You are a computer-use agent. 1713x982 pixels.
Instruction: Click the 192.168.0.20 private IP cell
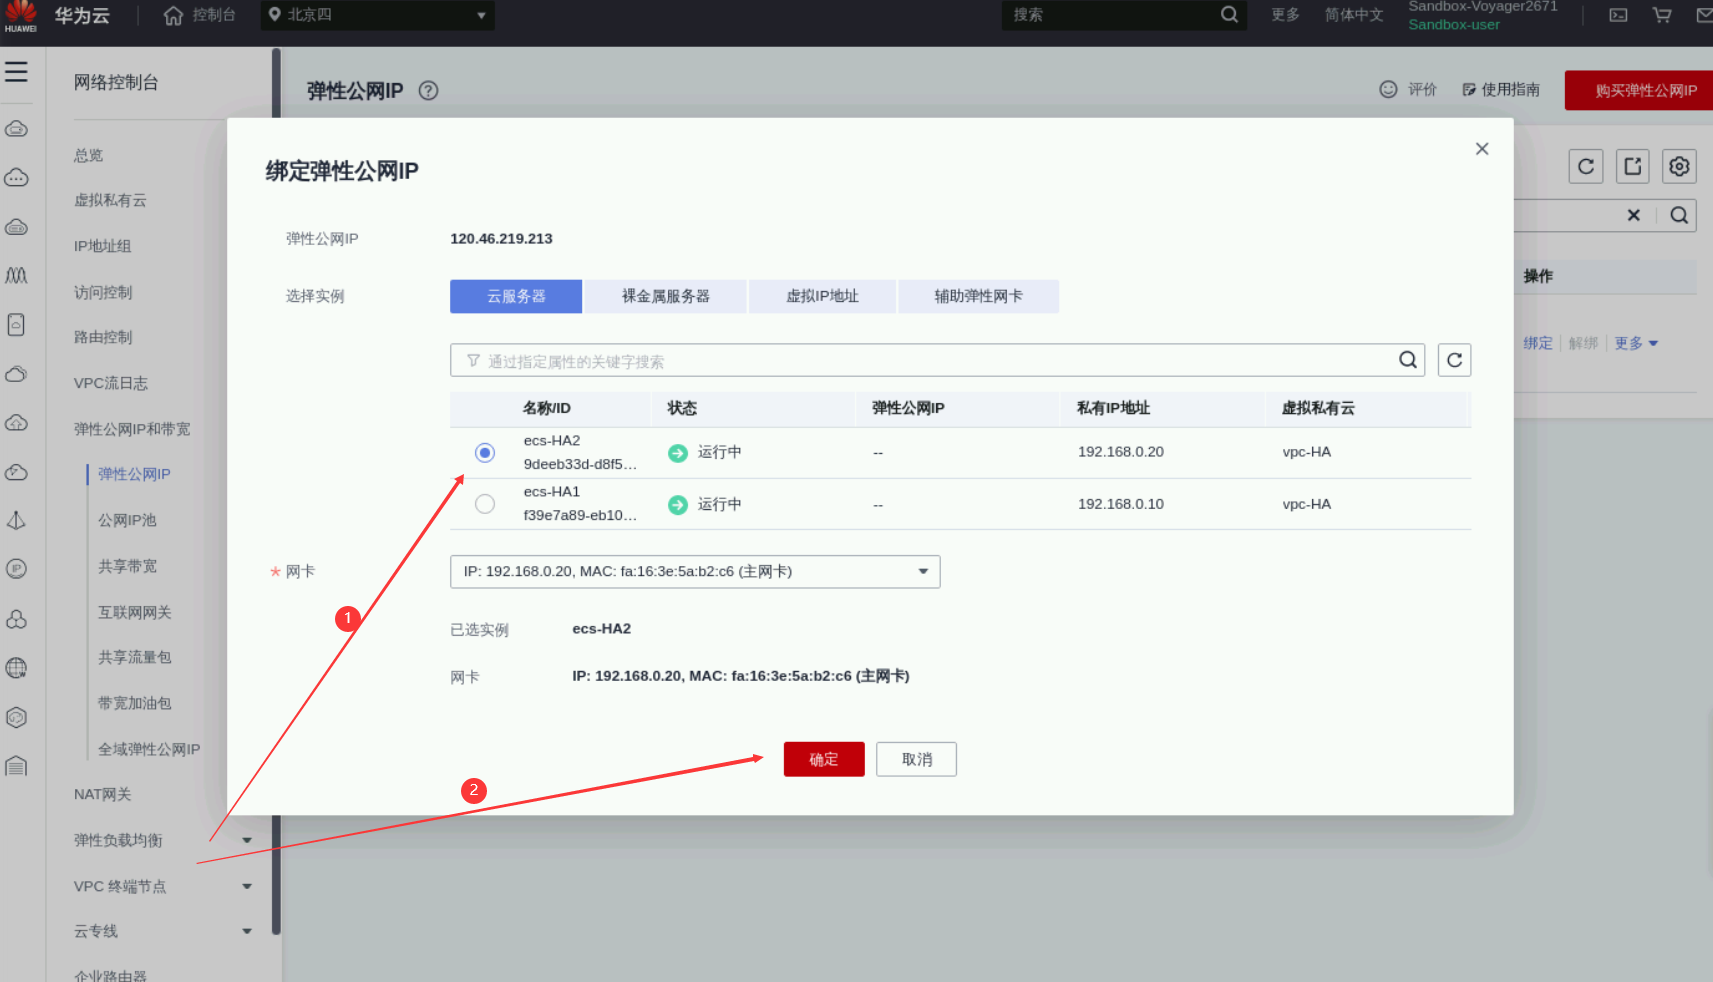pyautogui.click(x=1121, y=452)
